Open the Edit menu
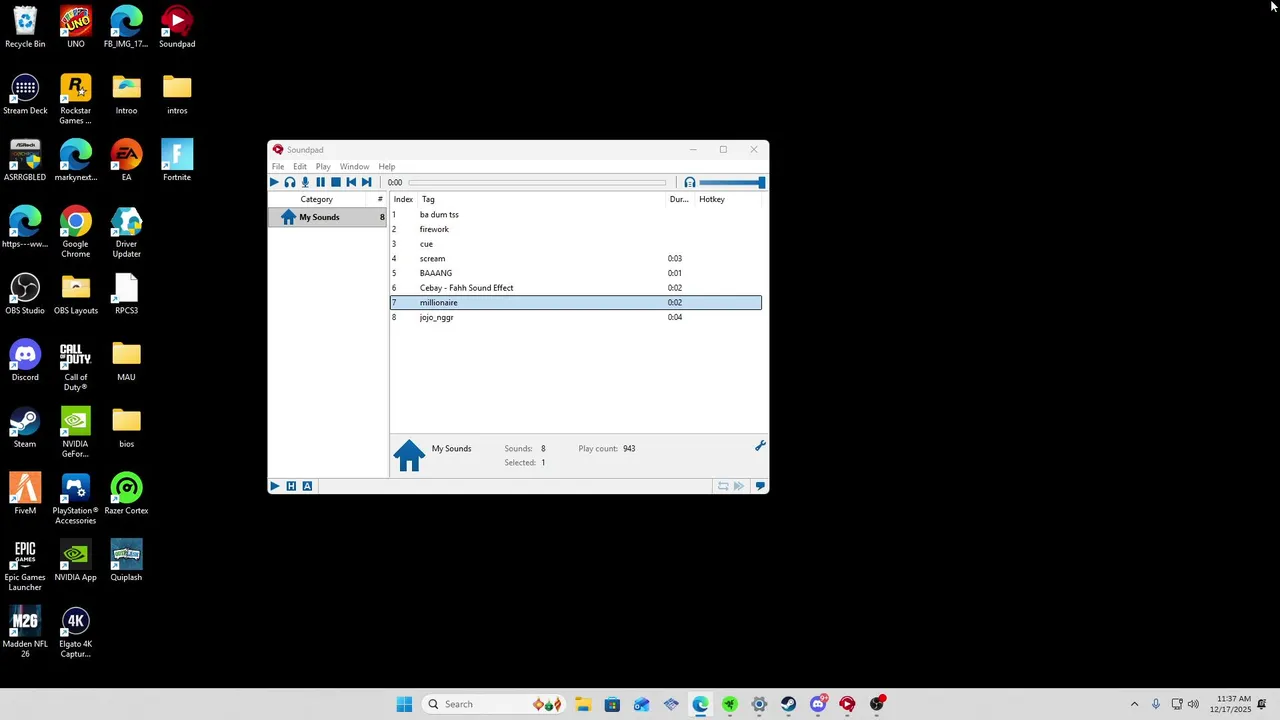1280x720 pixels. coord(300,167)
